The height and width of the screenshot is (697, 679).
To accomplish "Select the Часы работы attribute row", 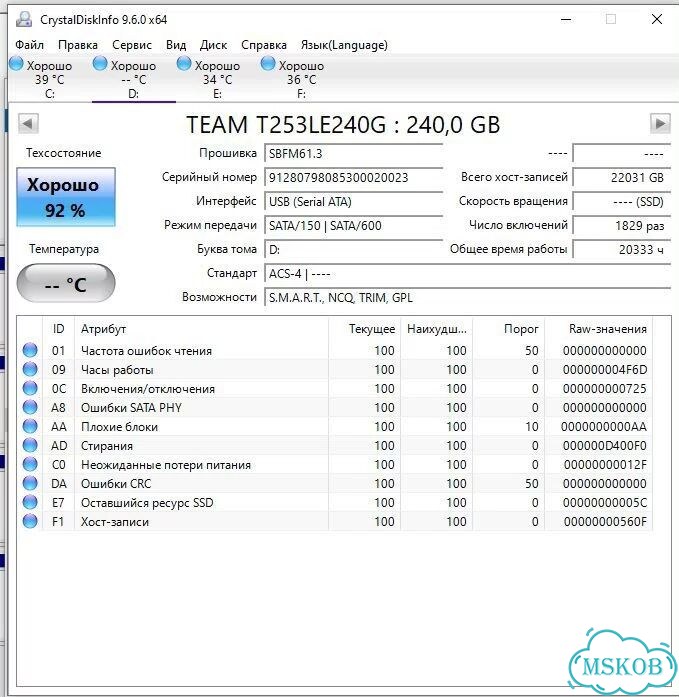I will (335, 369).
